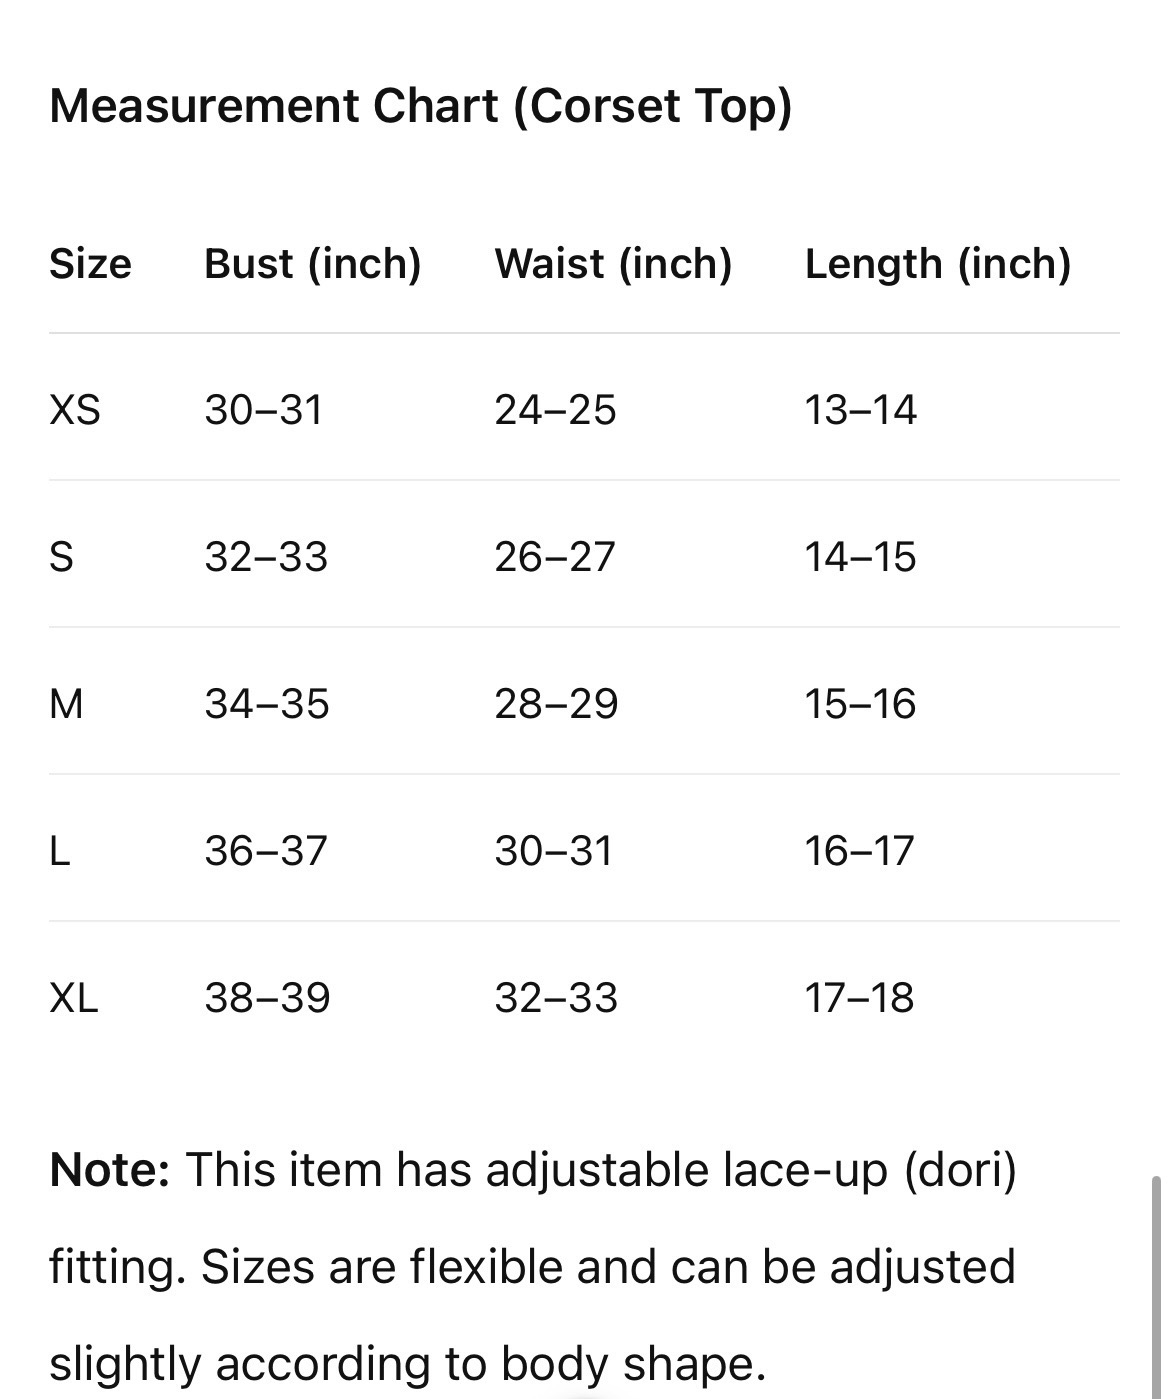1170x1399 pixels.
Task: Select the M size row label
Action: [x=66, y=704]
